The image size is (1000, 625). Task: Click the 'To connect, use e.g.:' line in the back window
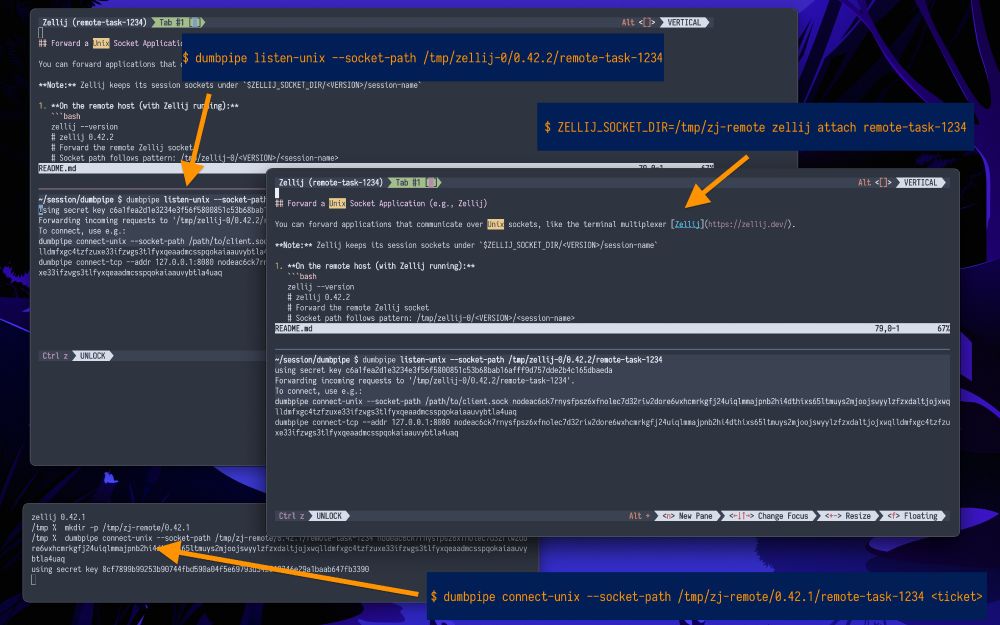(x=82, y=231)
